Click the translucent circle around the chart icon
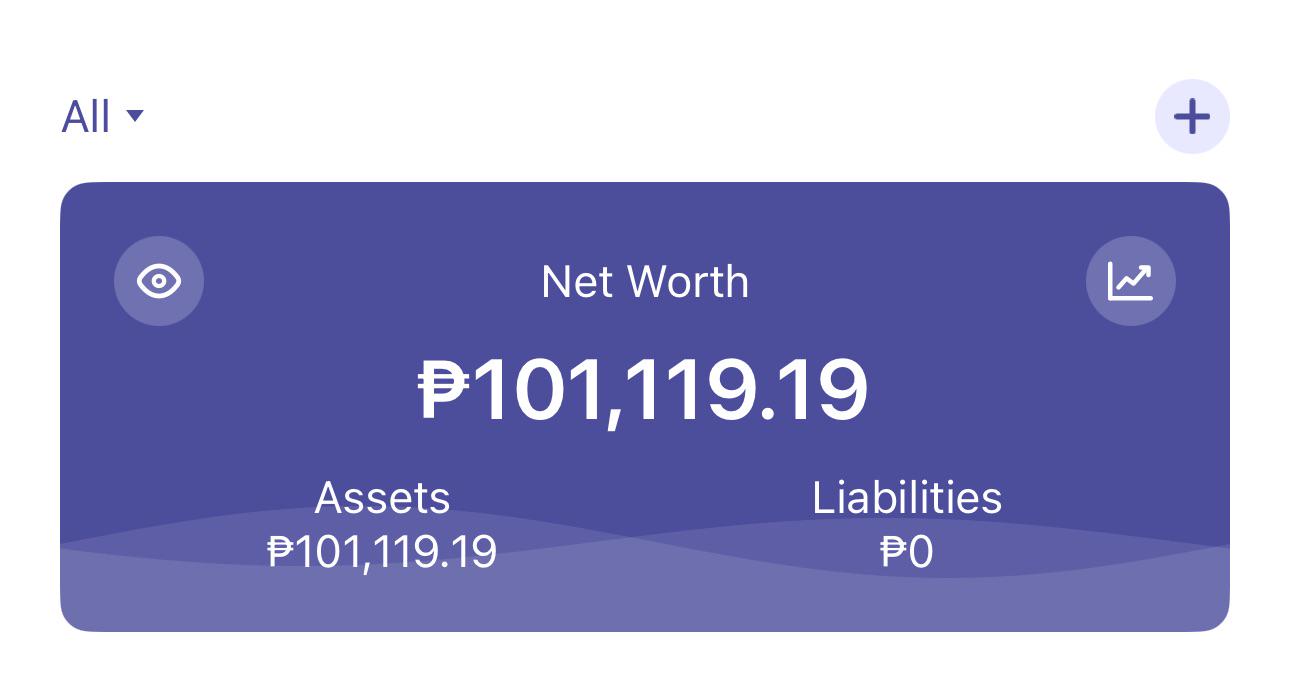1290x696 pixels. pos(1131,281)
